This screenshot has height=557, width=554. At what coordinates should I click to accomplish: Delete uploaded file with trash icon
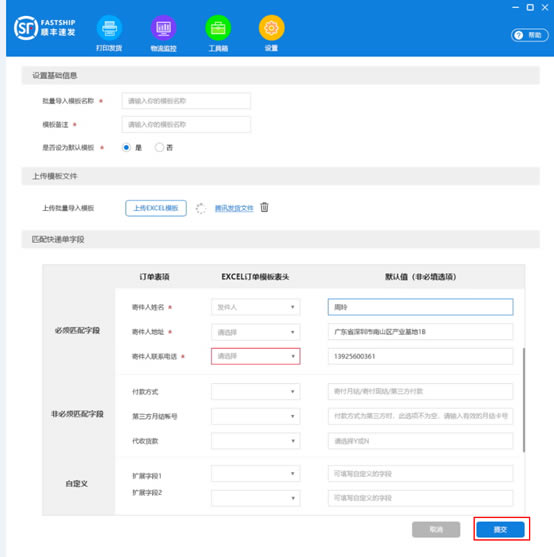pyautogui.click(x=265, y=207)
